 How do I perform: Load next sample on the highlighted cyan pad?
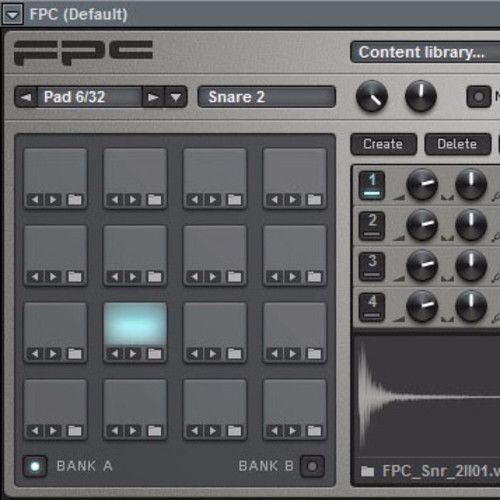133,354
